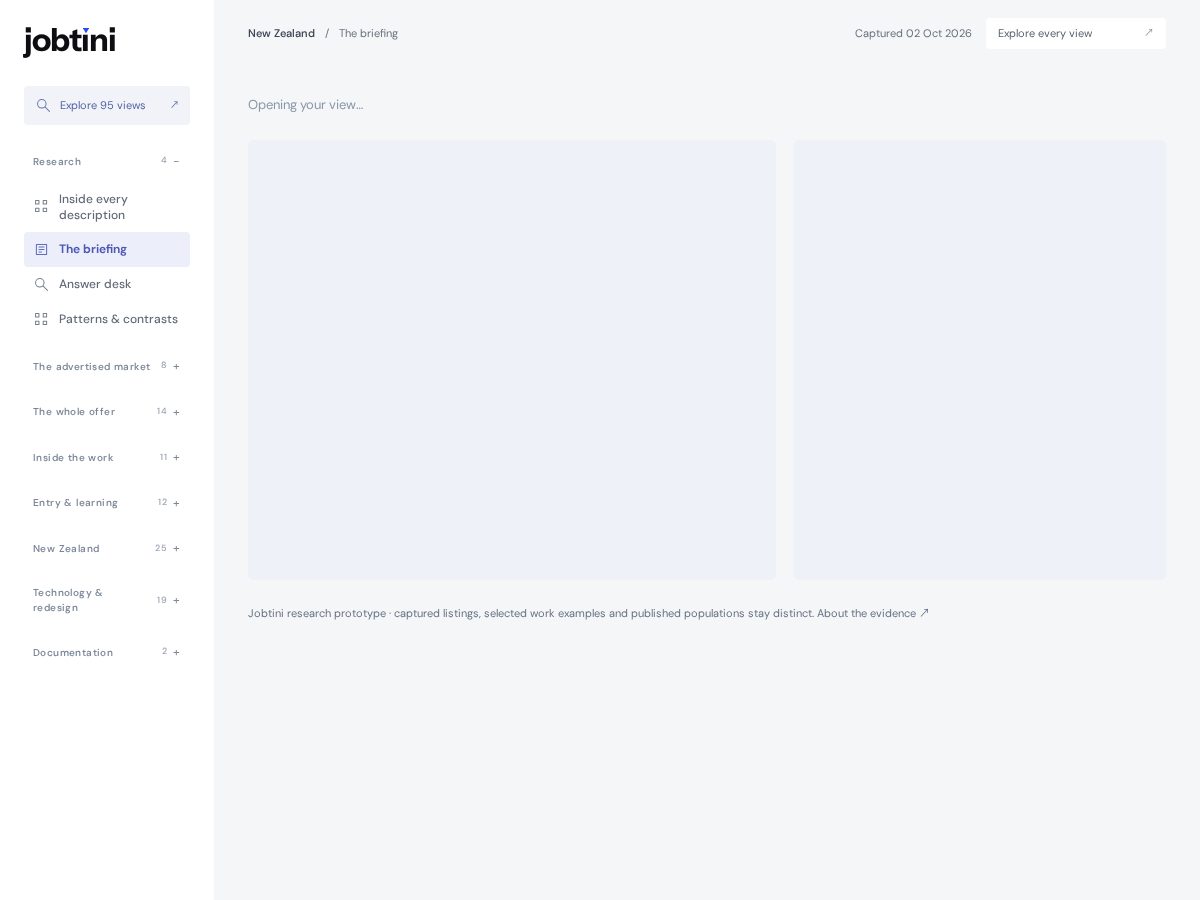This screenshot has width=1200, height=900.
Task: Open the Answer desk view
Action: (107, 284)
